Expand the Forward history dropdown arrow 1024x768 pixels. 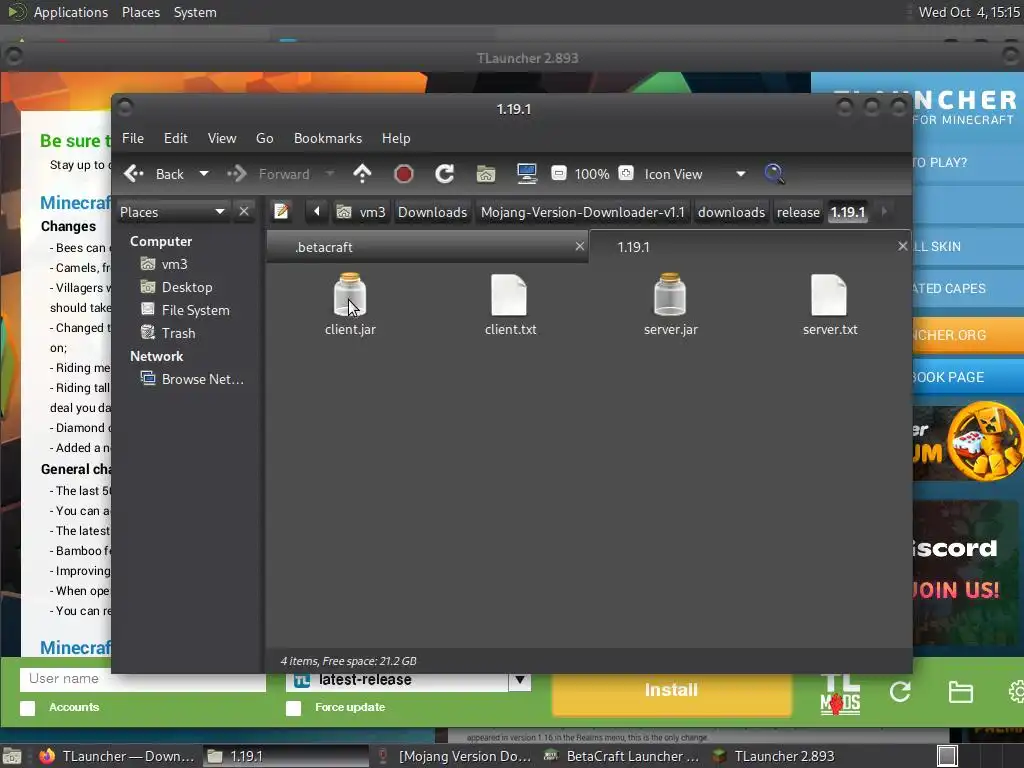coord(330,174)
